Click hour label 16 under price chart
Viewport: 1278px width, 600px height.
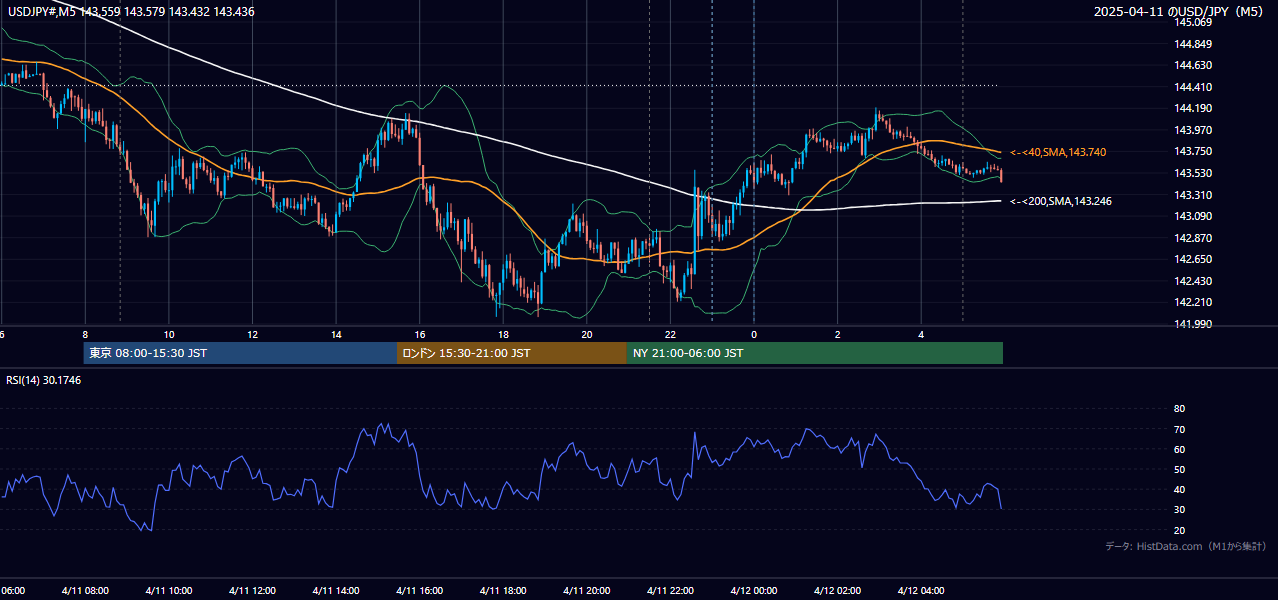420,334
